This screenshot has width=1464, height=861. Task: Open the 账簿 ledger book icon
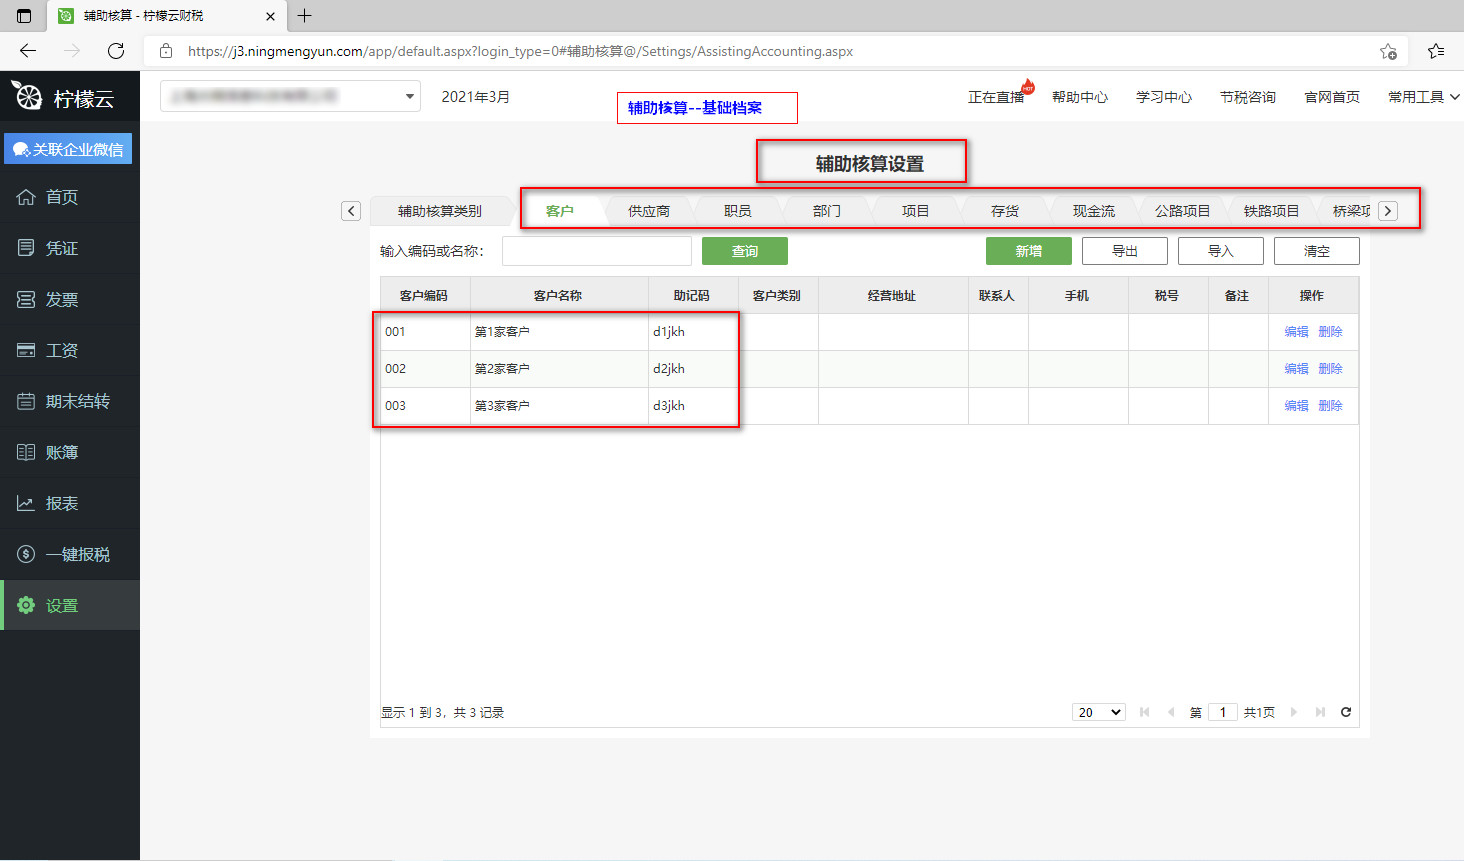pyautogui.click(x=26, y=452)
